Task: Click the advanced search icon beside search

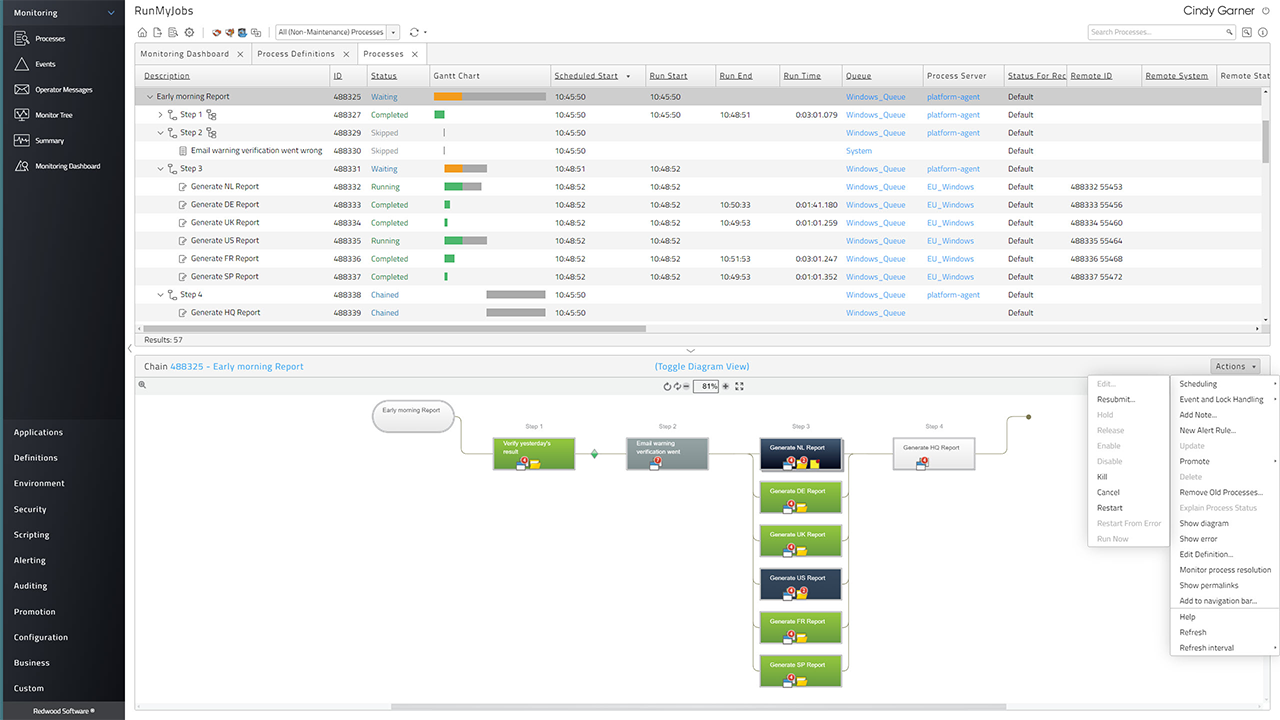Action: [x=1247, y=32]
